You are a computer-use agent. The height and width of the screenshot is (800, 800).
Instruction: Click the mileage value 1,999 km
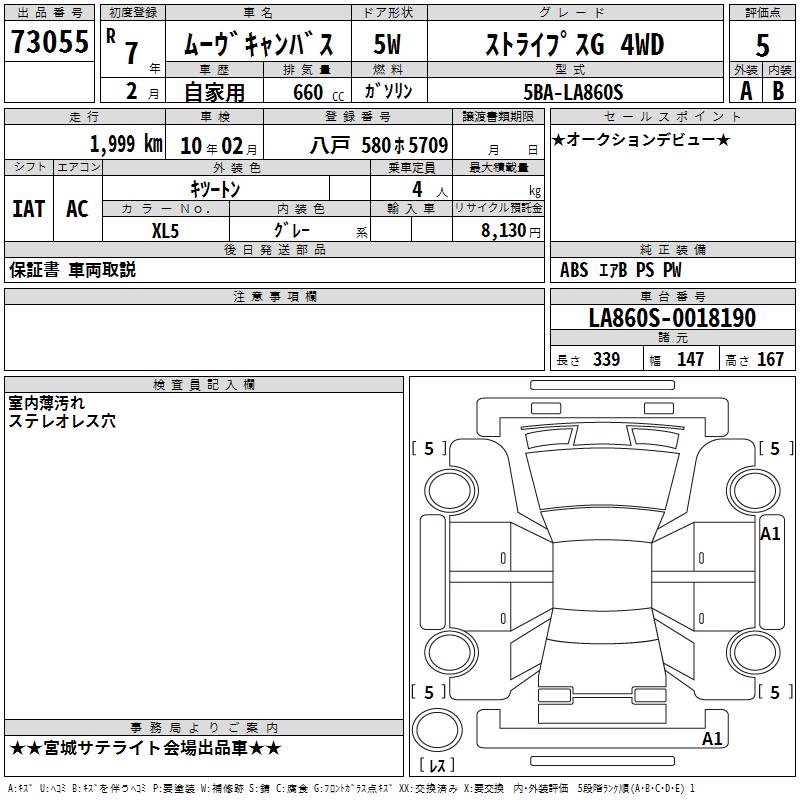point(126,144)
